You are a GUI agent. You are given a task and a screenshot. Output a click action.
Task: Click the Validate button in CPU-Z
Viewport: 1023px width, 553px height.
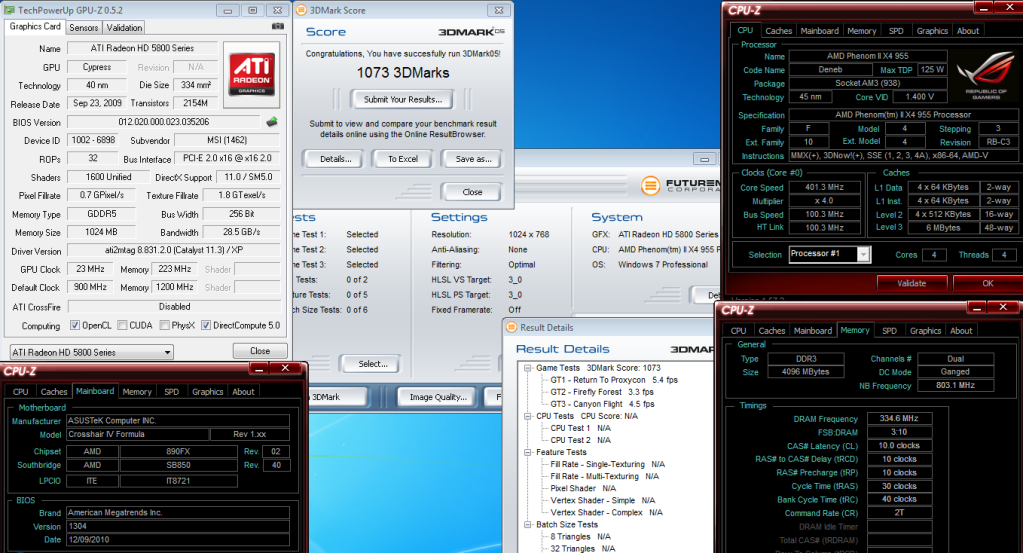pos(911,283)
